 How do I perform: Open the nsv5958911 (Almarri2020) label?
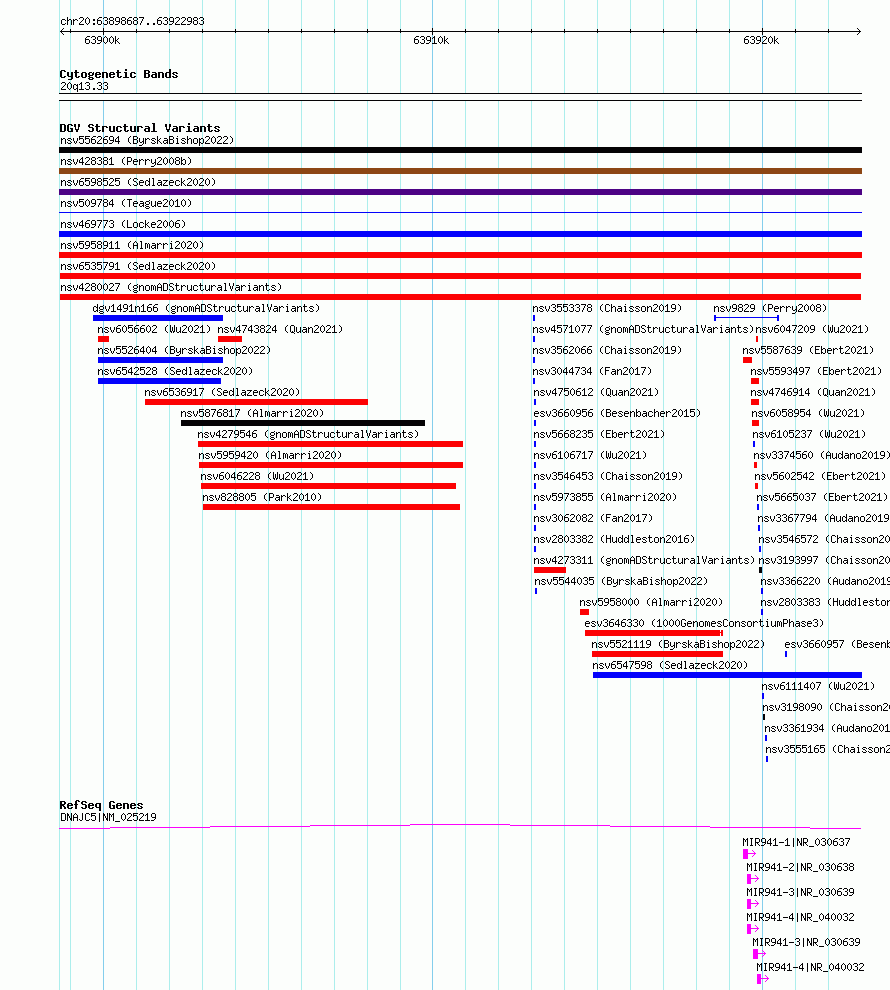coord(132,245)
